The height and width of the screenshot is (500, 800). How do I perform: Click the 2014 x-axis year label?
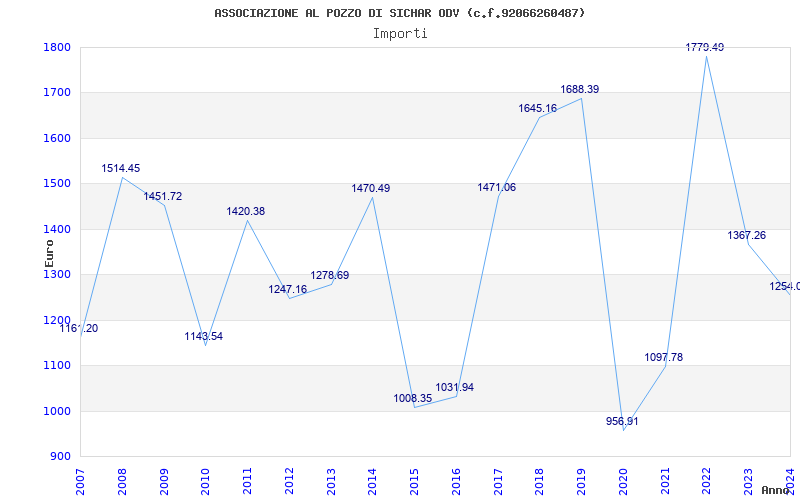pyautogui.click(x=372, y=481)
